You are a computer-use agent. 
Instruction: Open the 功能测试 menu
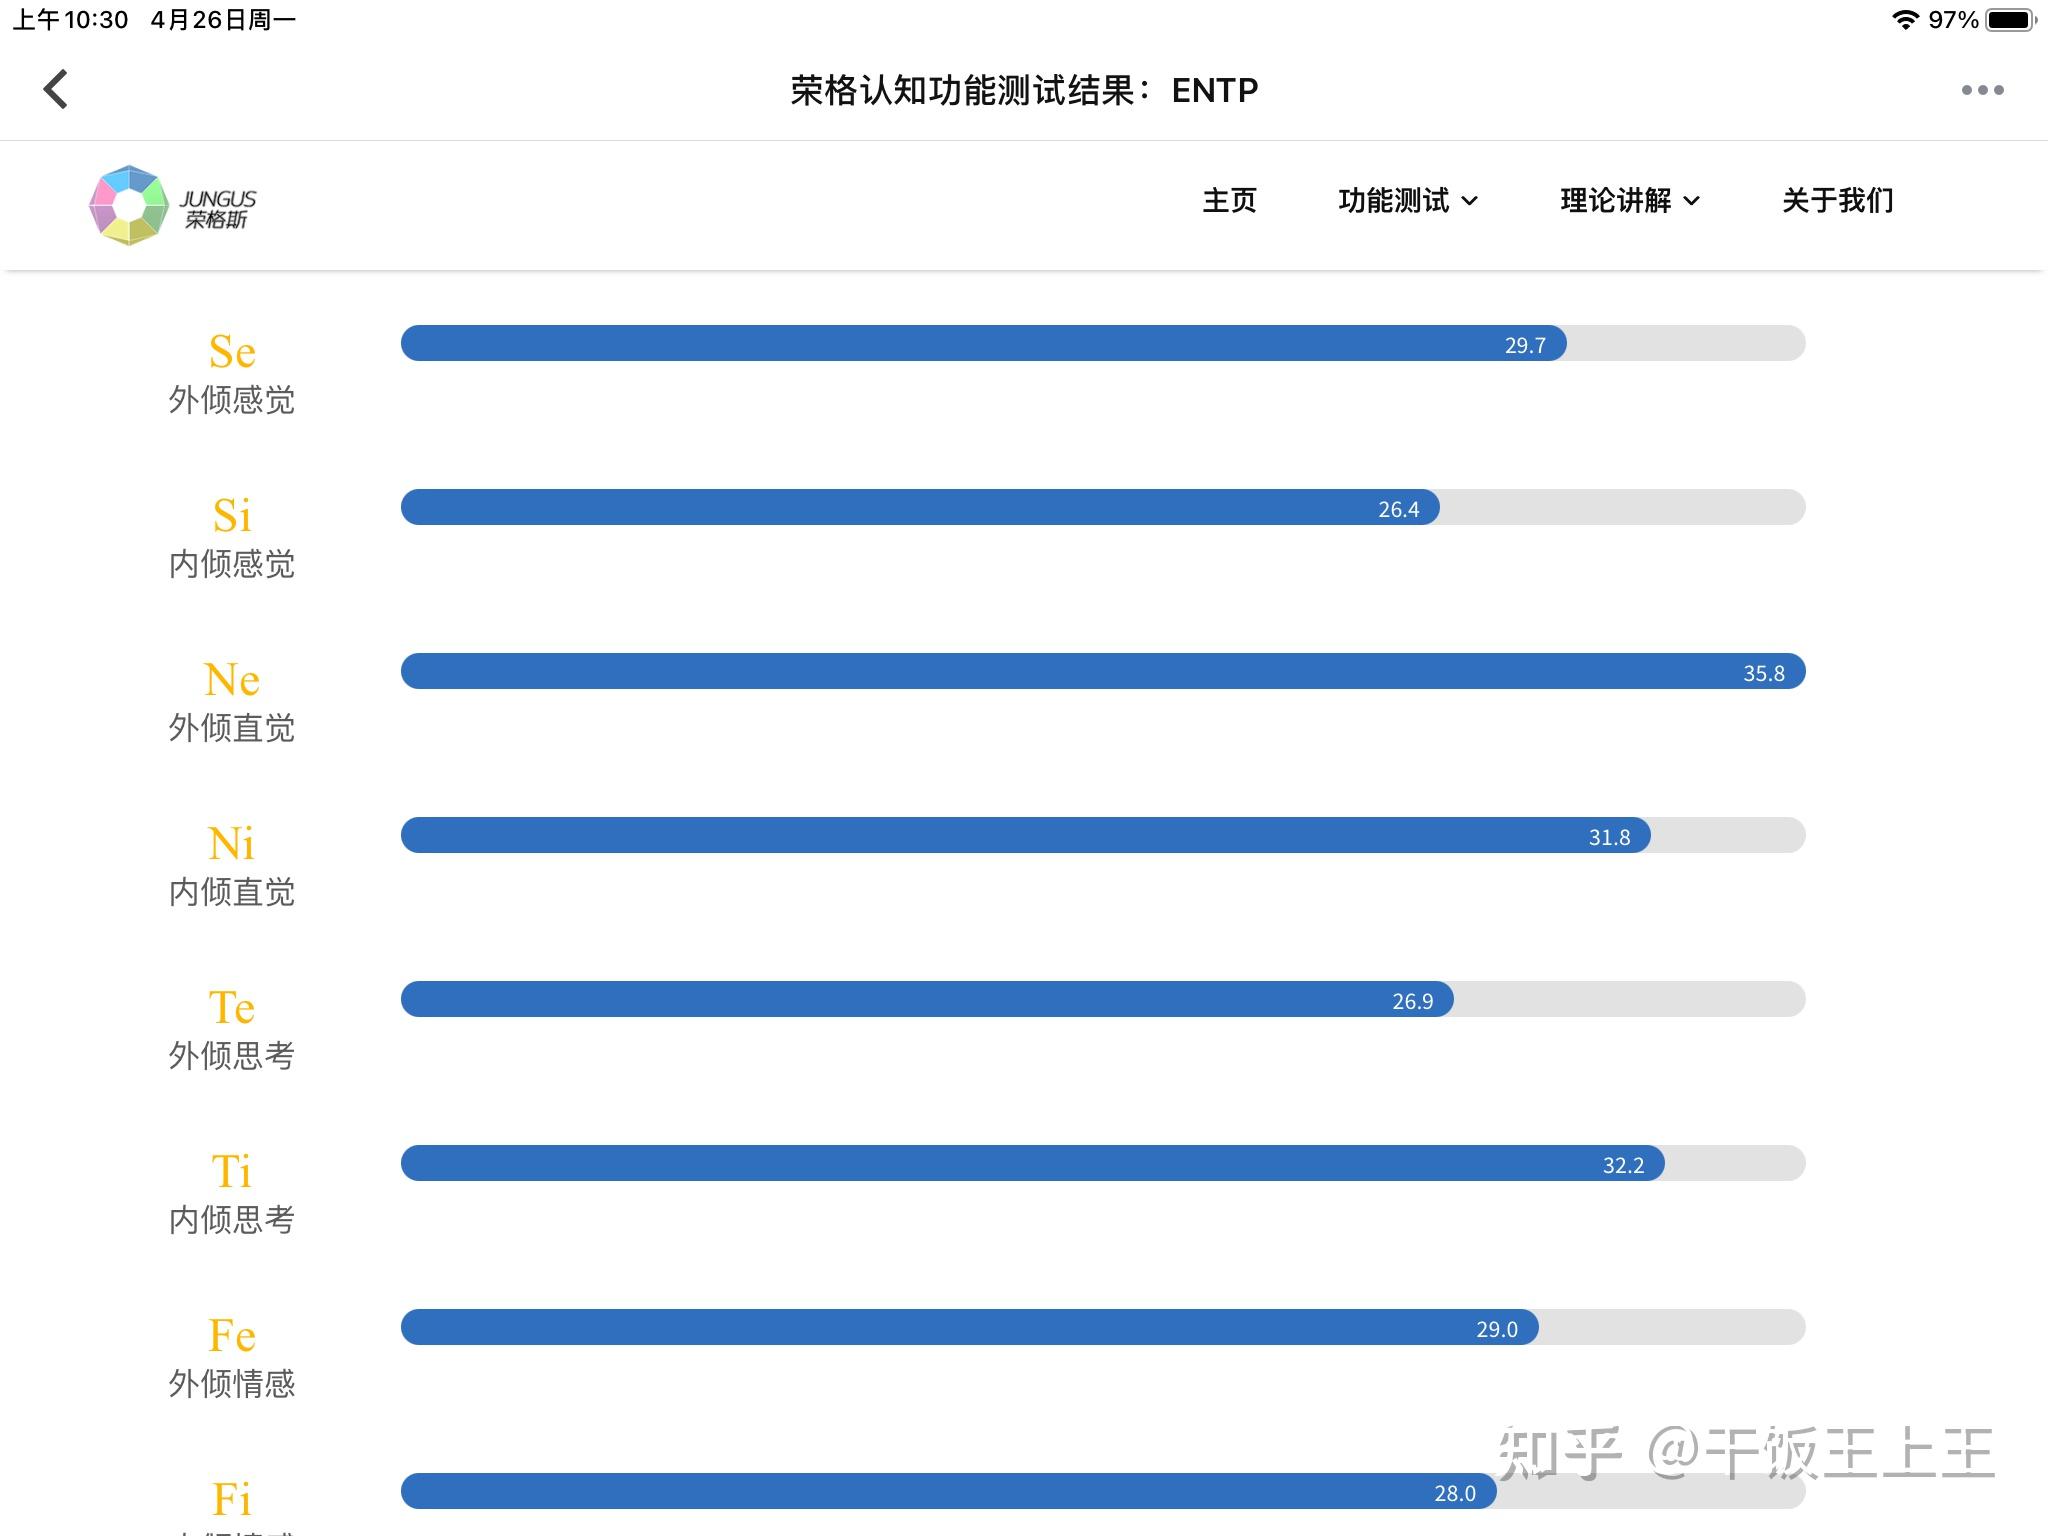coord(1393,200)
